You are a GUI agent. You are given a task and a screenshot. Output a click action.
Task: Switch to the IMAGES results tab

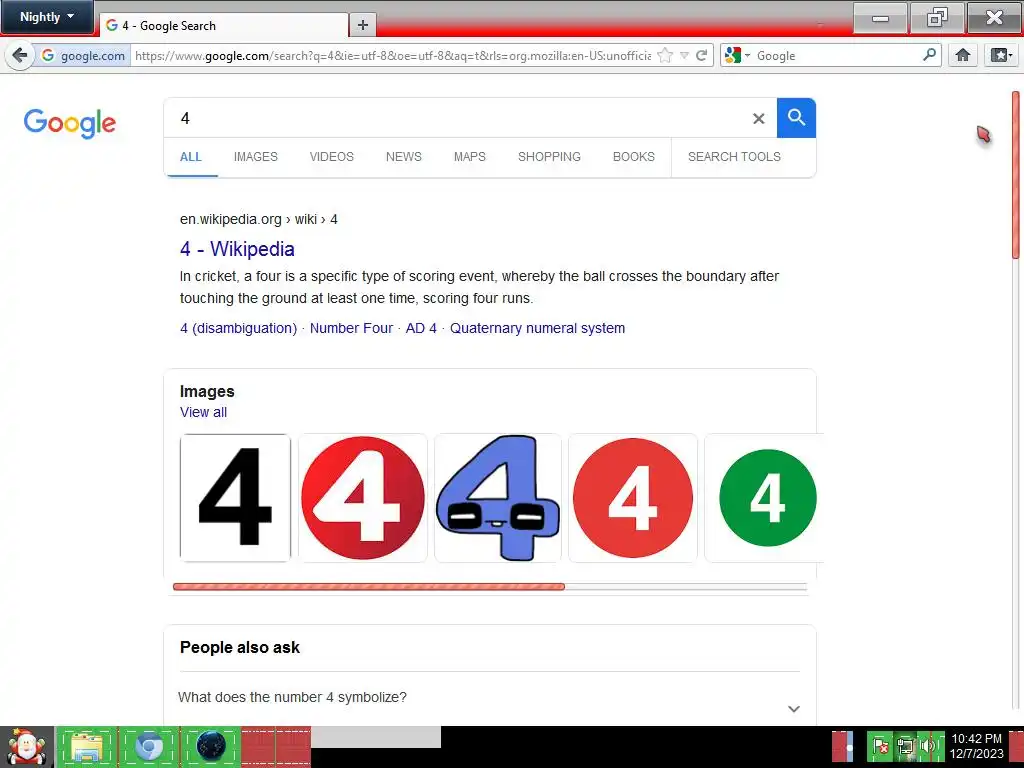coord(255,157)
